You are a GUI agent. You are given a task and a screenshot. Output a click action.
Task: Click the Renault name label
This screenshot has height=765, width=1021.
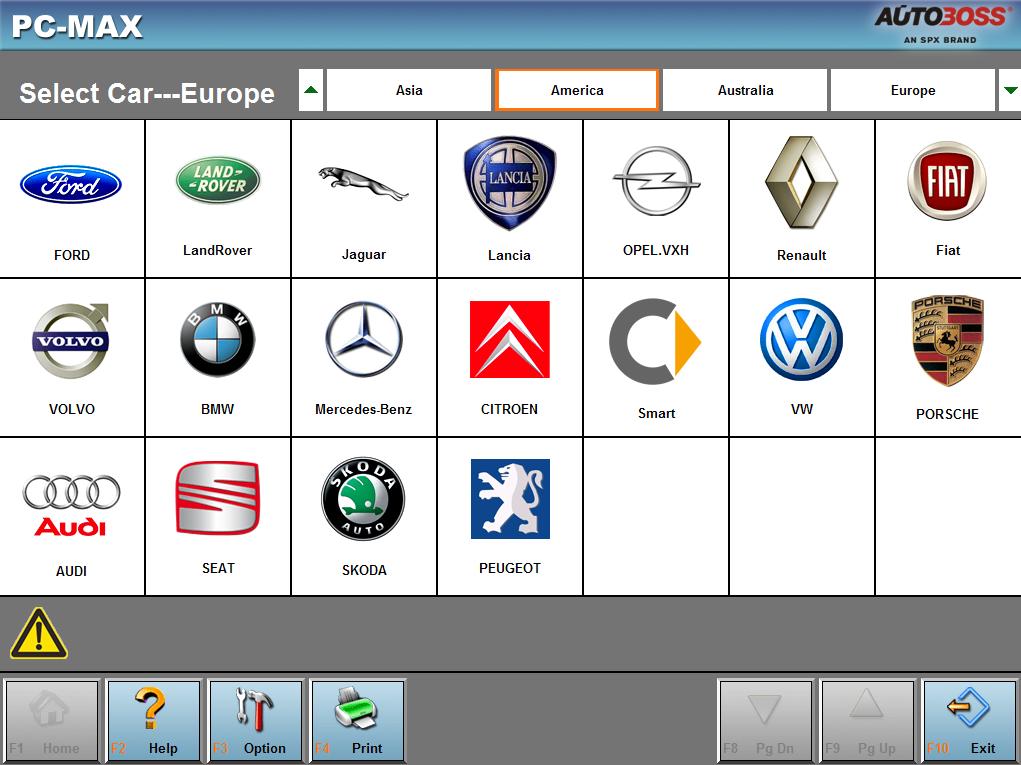(x=802, y=255)
